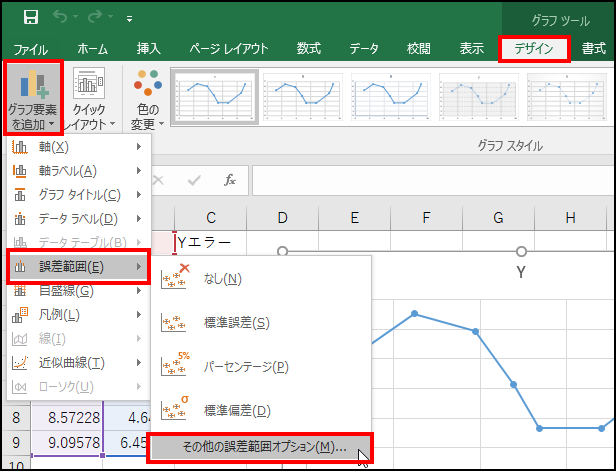
Task: Choose なし(N) error bars option
Action: tap(261, 279)
